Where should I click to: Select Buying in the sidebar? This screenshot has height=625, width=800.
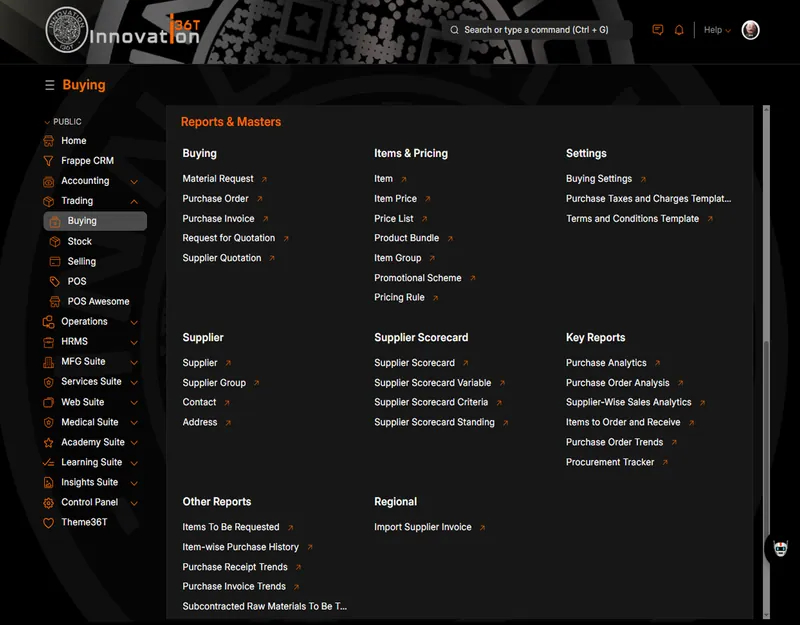[95, 221]
